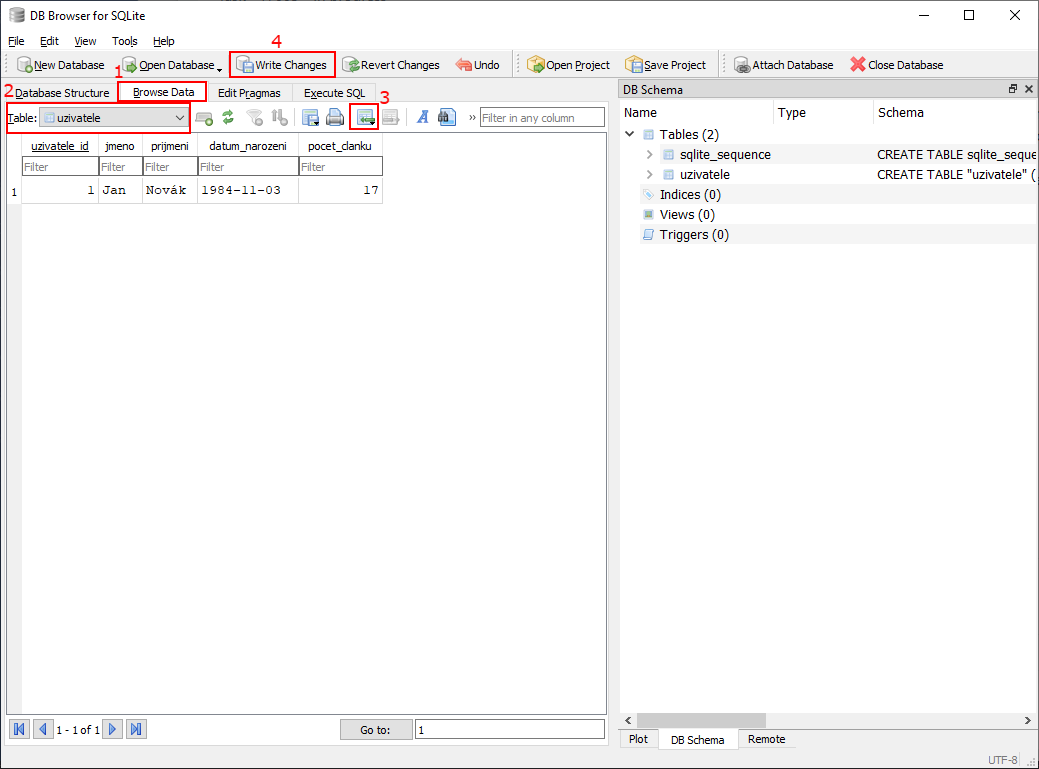Undock the DB Schema panel float icon
This screenshot has height=769, width=1039.
point(1012,89)
